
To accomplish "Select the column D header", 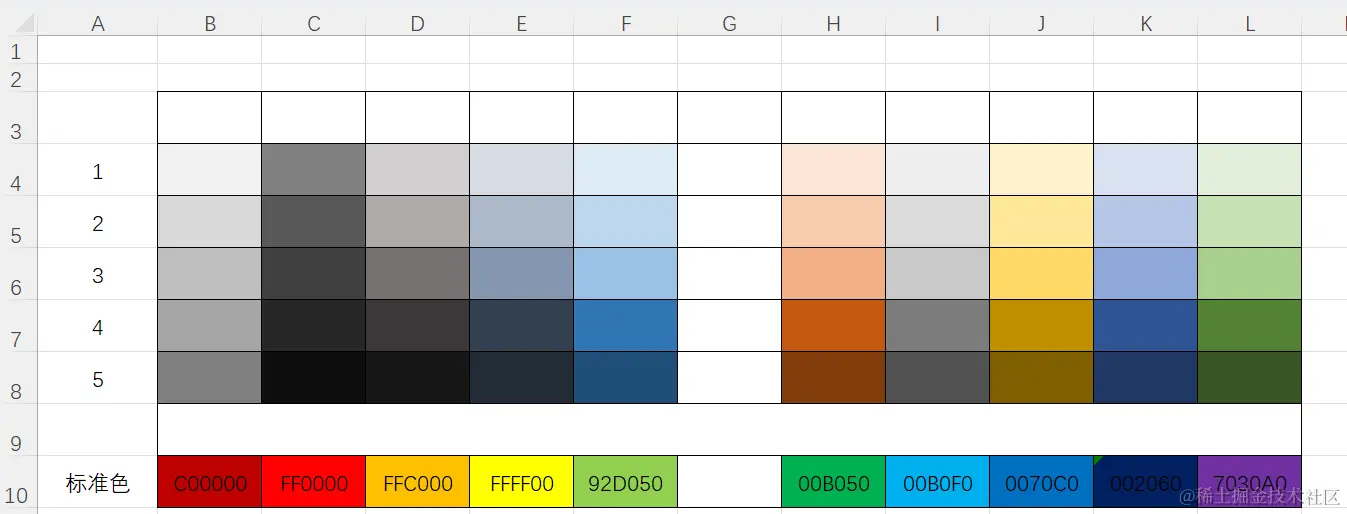I will click(418, 24).
